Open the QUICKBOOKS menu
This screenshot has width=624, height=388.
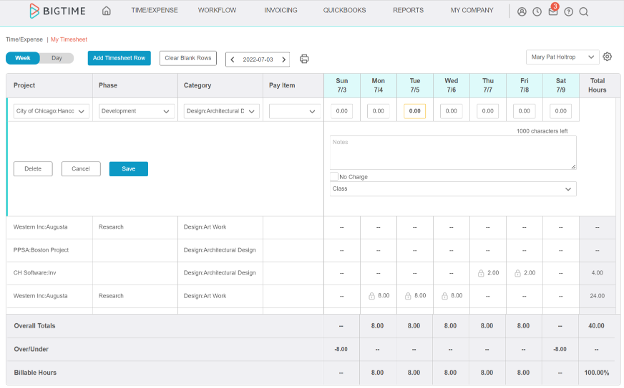344,10
